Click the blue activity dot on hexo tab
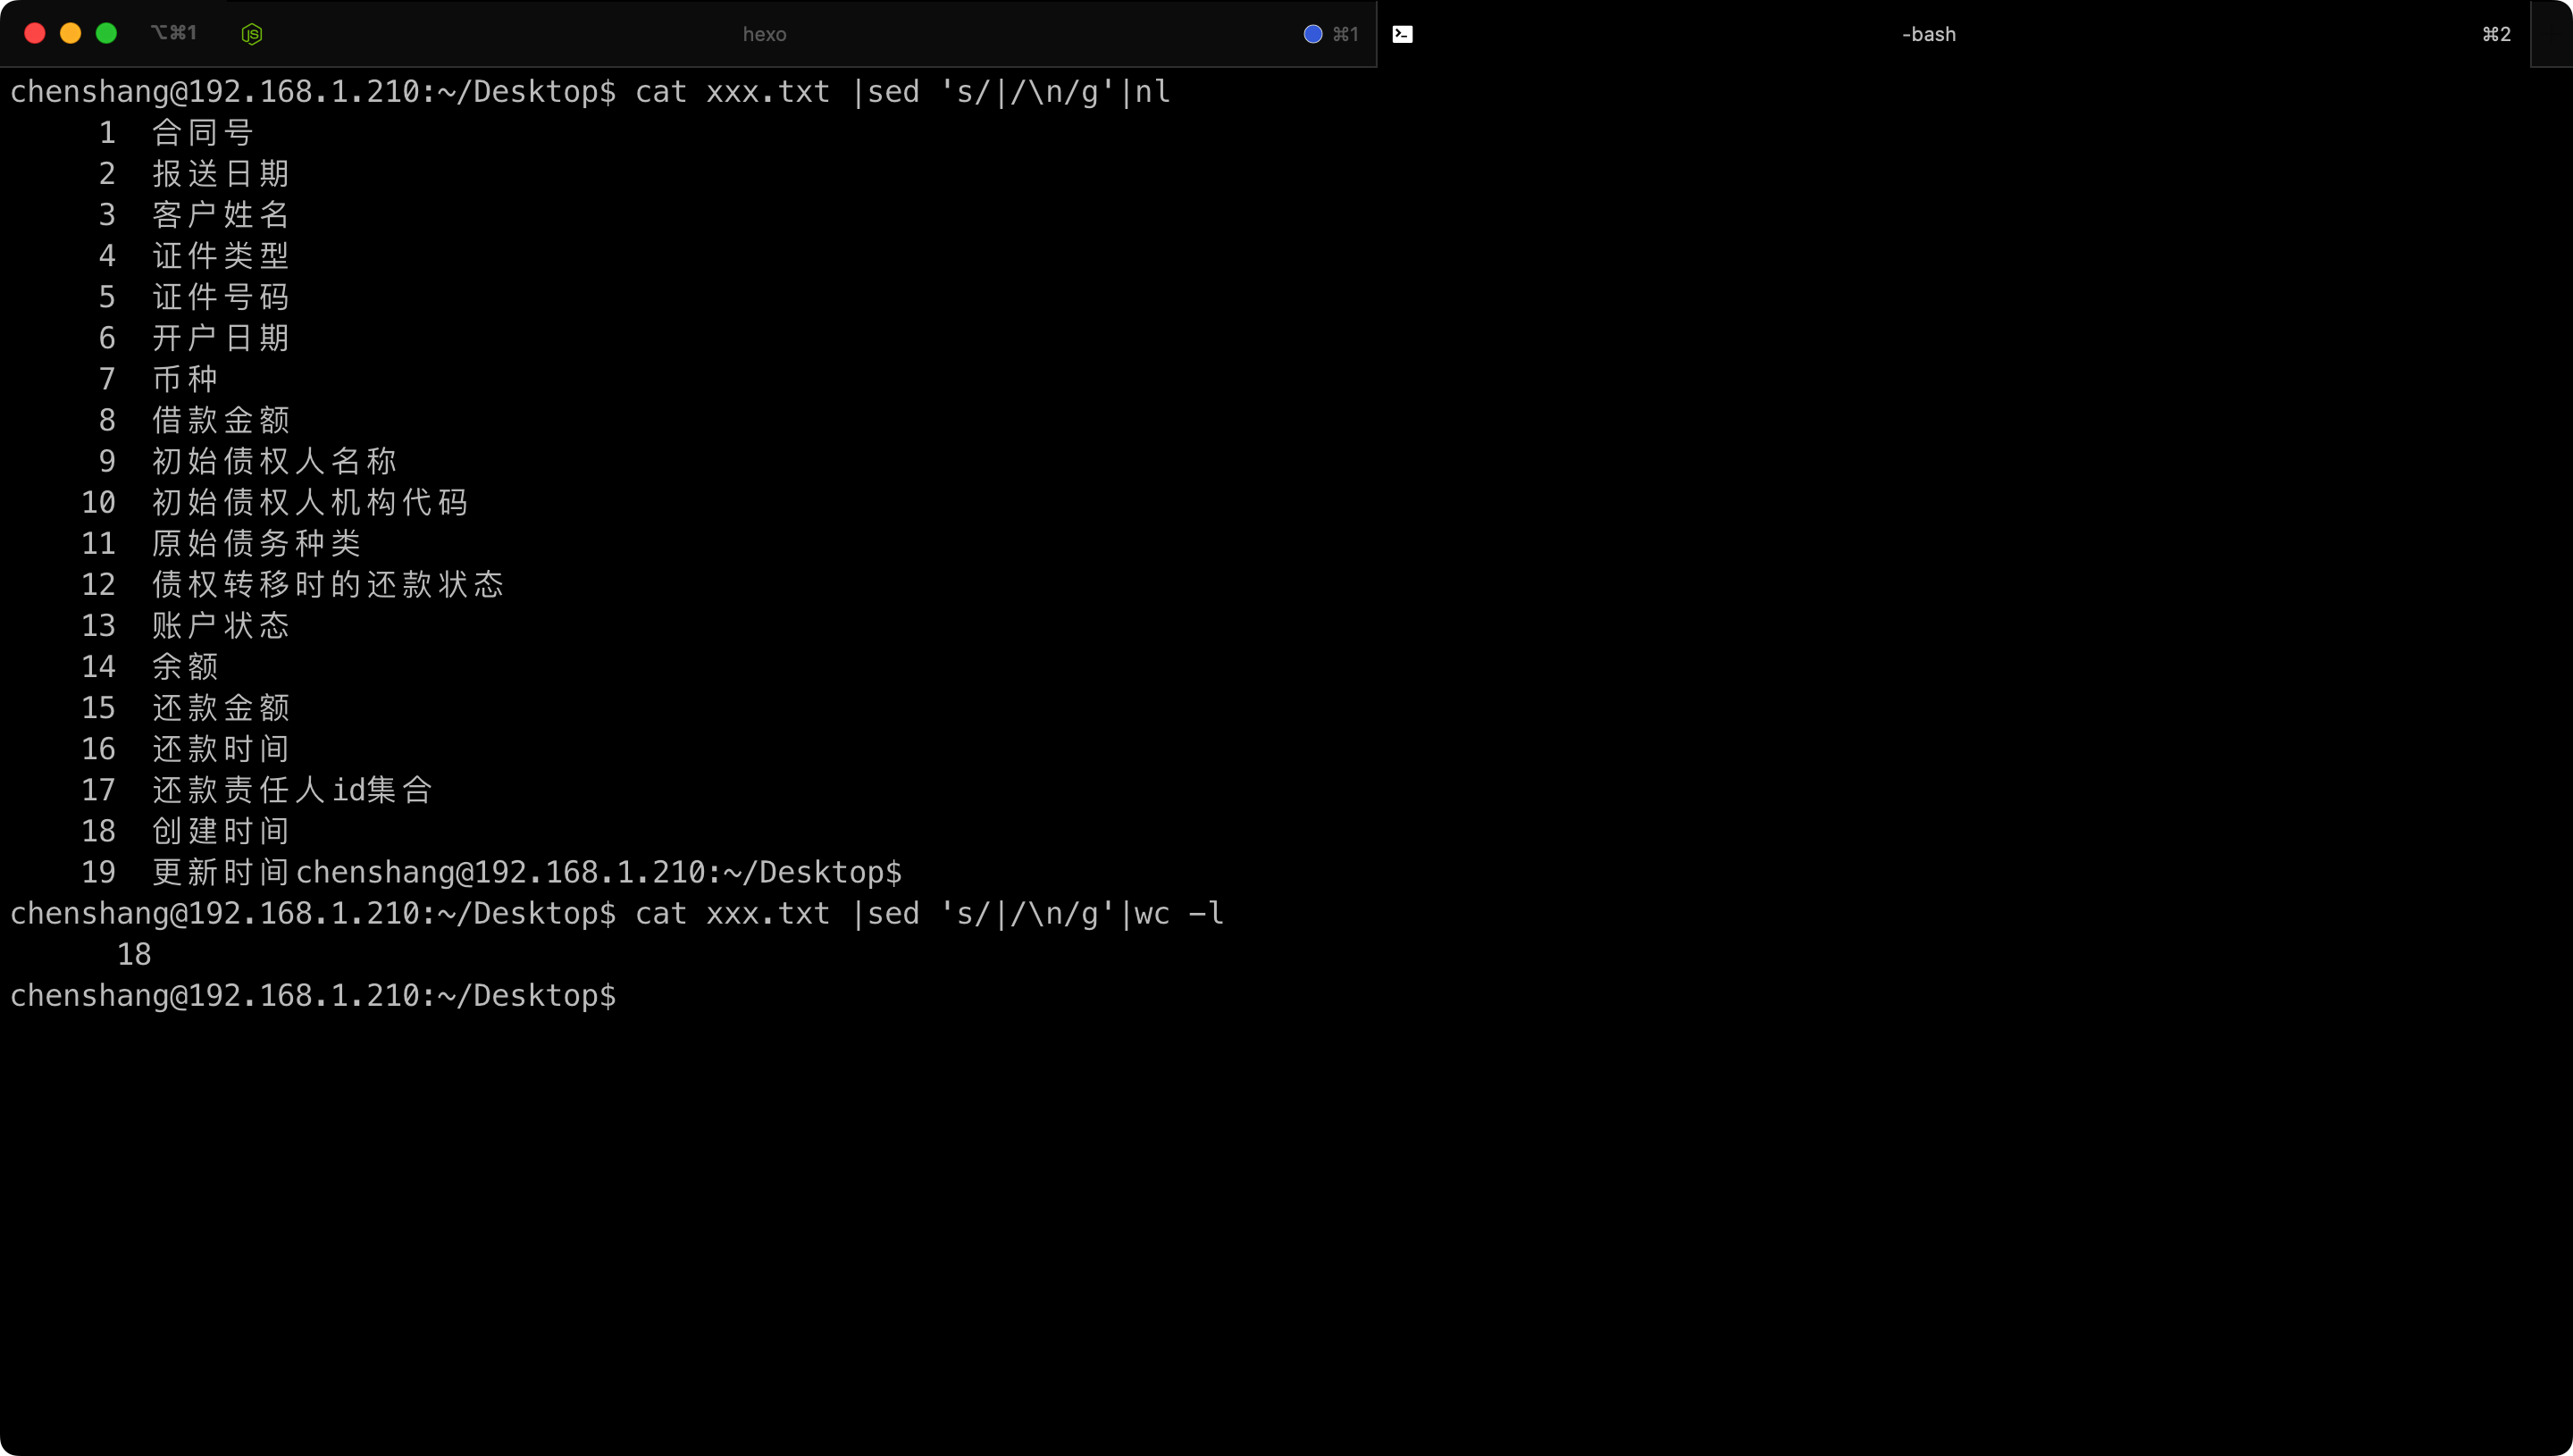Screen dimensions: 2573x1456 click(x=1312, y=34)
